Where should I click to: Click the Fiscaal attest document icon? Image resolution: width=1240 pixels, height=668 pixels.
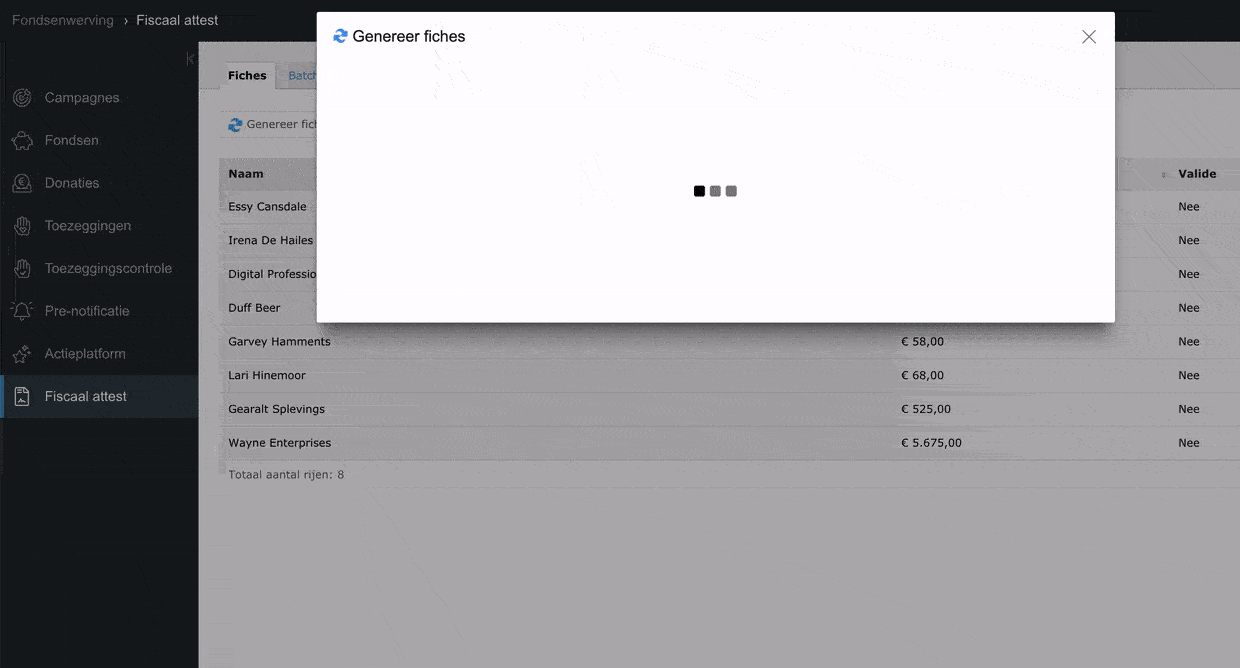coord(22,397)
